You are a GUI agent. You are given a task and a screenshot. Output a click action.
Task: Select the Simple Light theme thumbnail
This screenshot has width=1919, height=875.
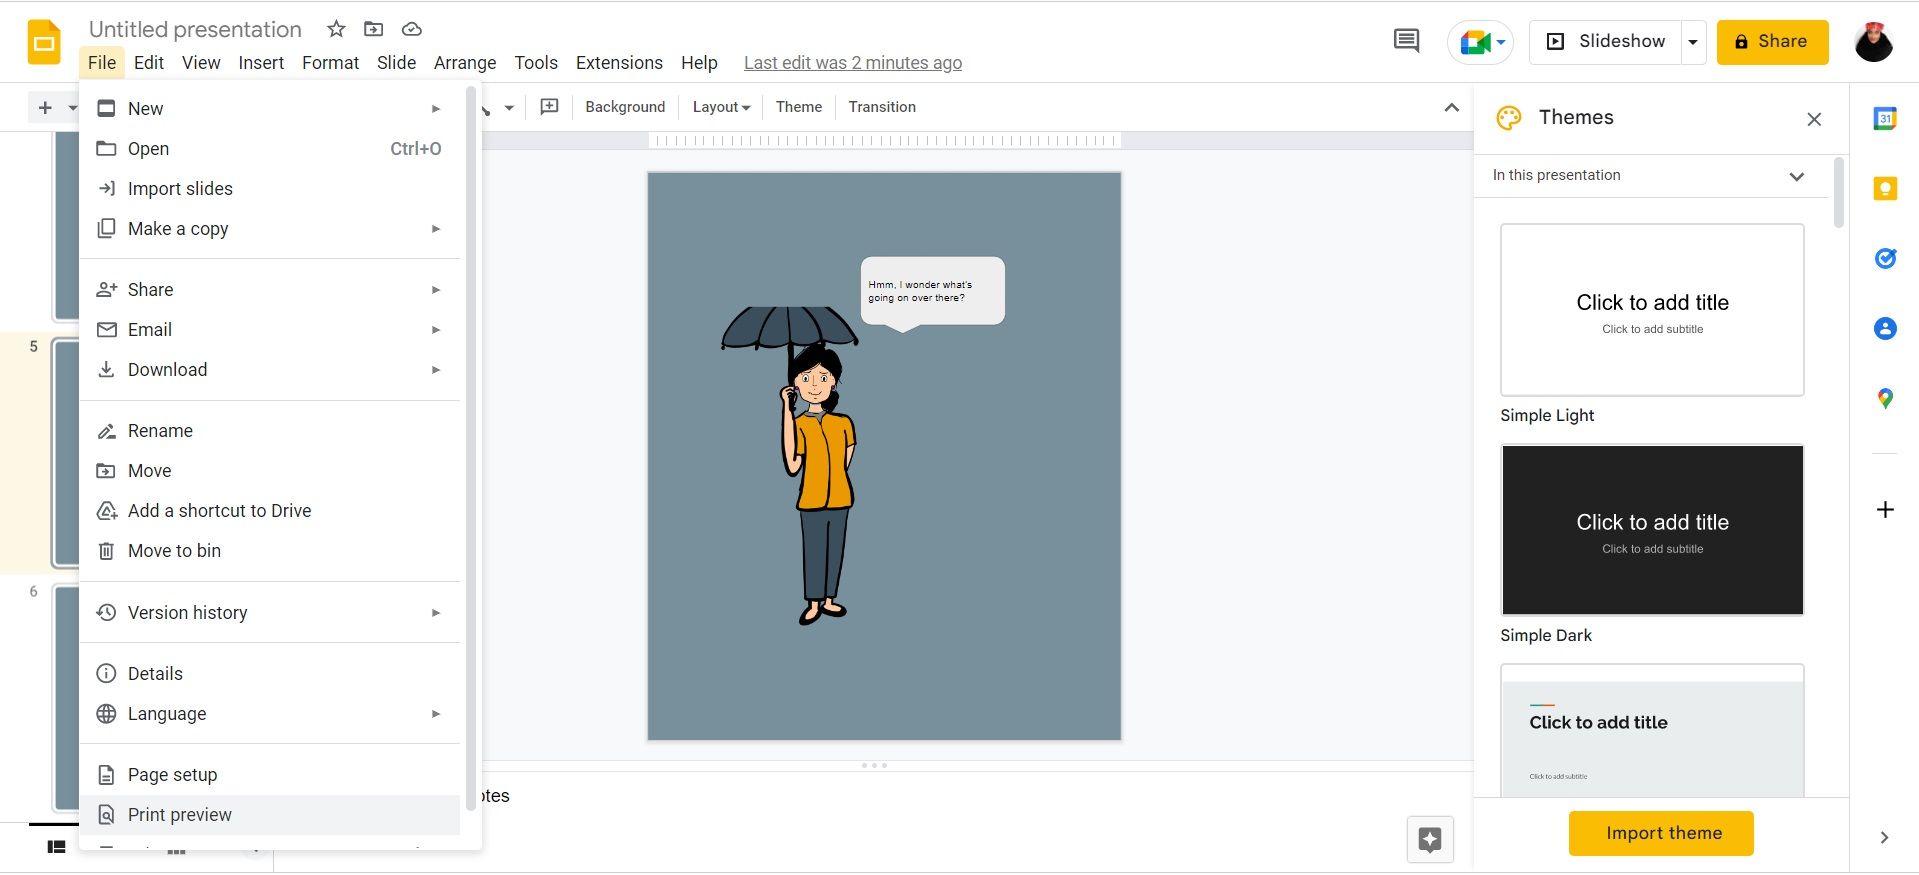click(1652, 310)
